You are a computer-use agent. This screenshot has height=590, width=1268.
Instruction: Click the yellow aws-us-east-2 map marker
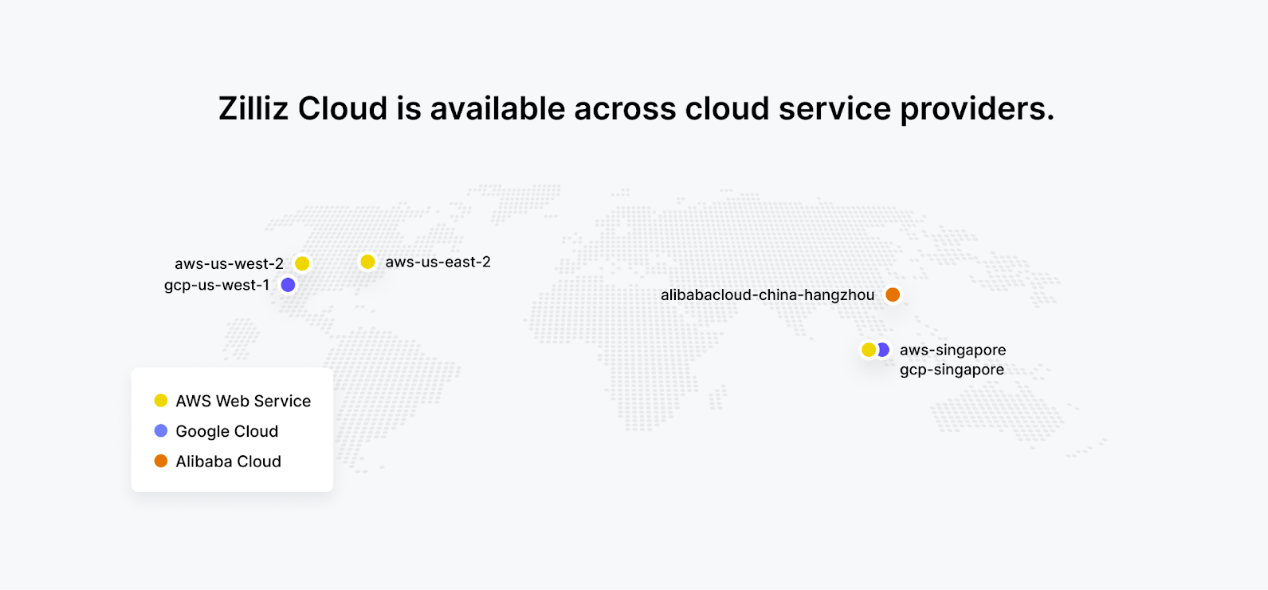point(367,262)
